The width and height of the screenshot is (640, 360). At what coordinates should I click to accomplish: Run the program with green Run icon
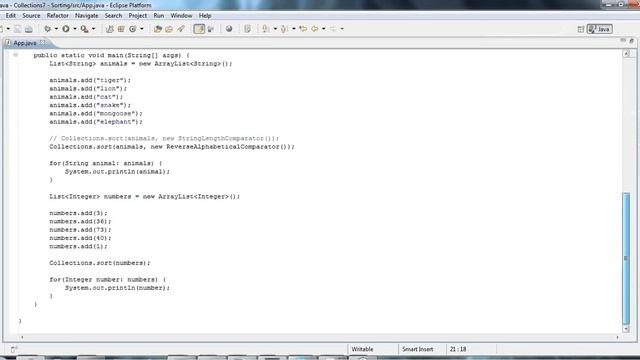click(66, 29)
